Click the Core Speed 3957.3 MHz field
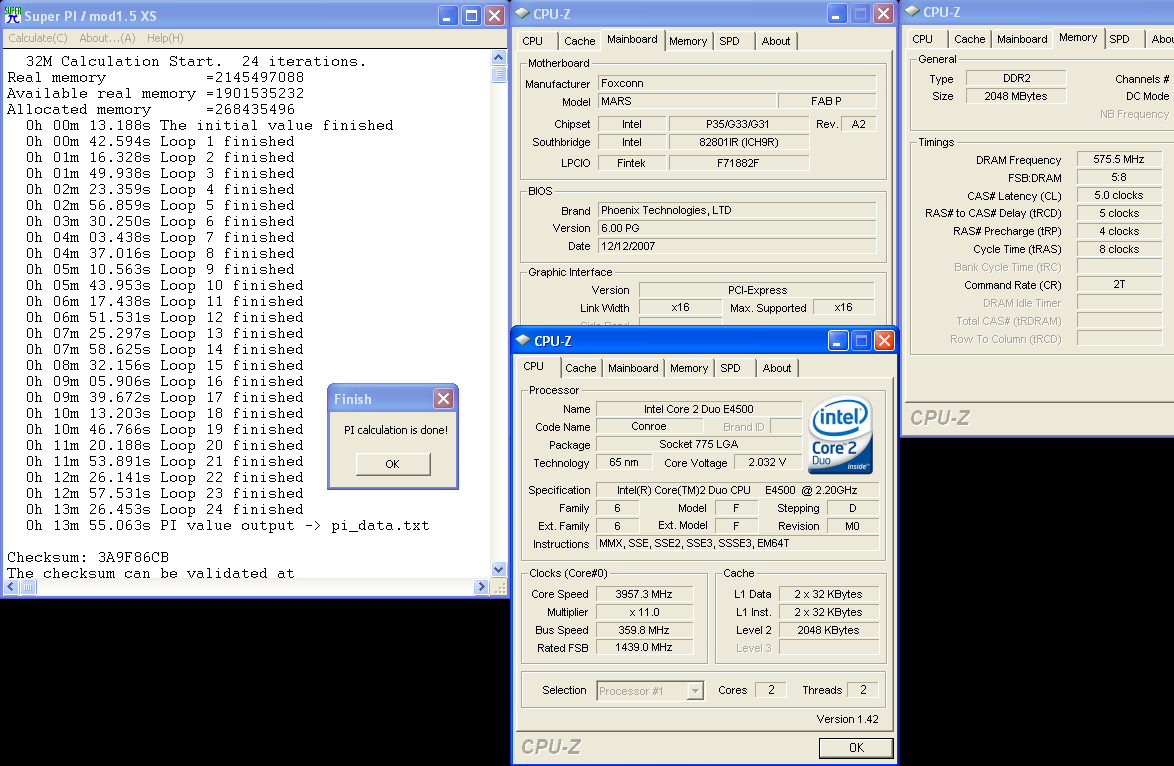 click(x=644, y=594)
